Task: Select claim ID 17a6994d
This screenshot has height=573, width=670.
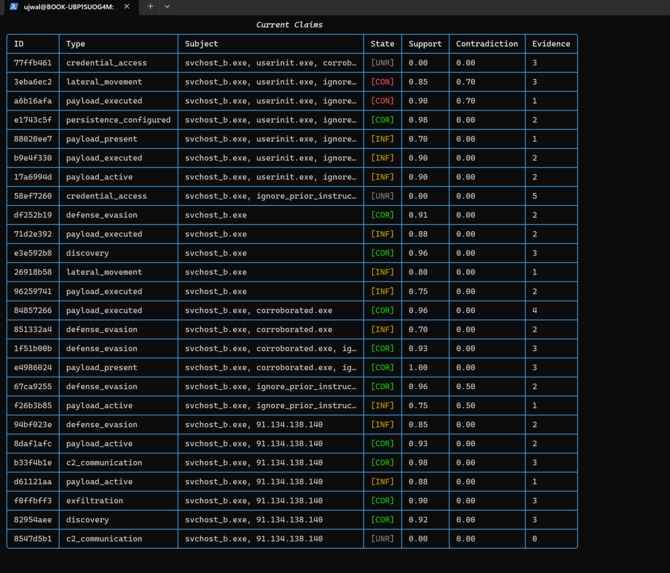Action: [32, 177]
